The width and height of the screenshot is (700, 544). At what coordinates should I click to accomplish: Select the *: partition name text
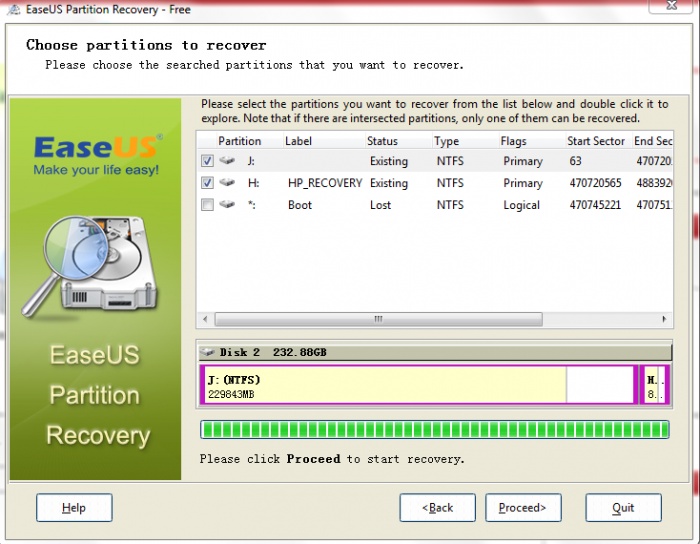251,205
